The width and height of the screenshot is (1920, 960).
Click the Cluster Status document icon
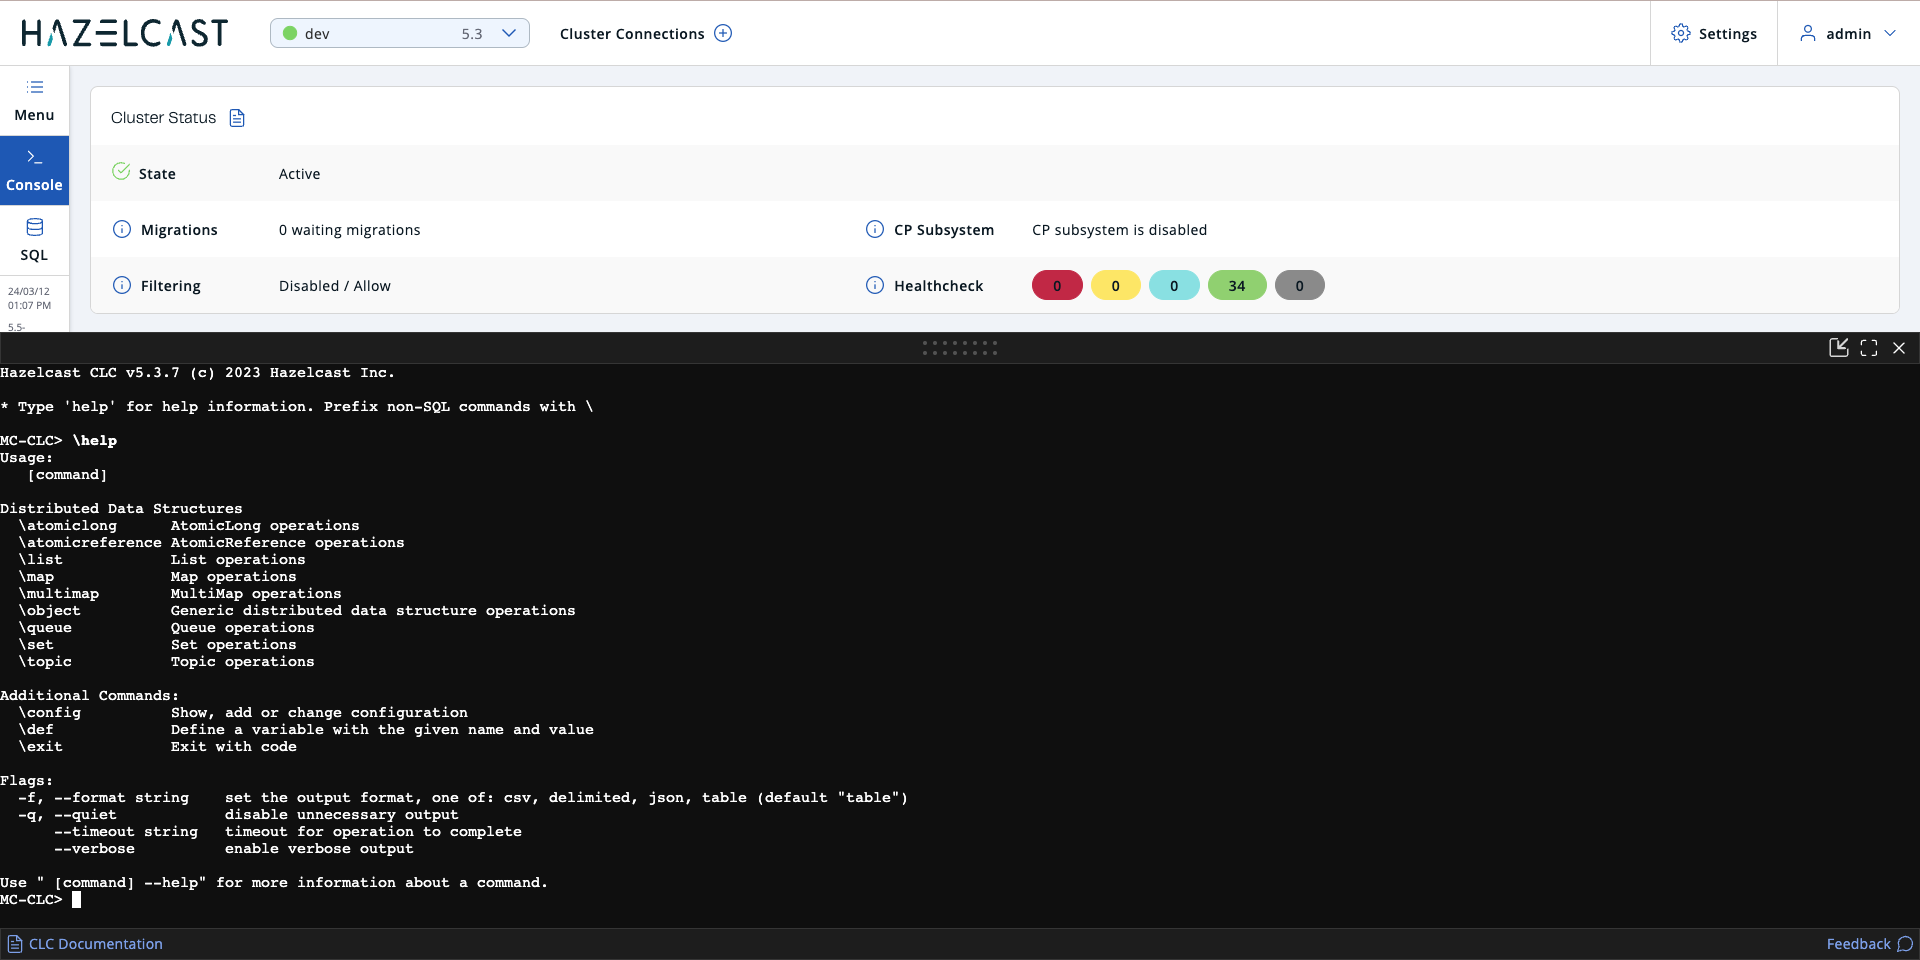(x=237, y=118)
